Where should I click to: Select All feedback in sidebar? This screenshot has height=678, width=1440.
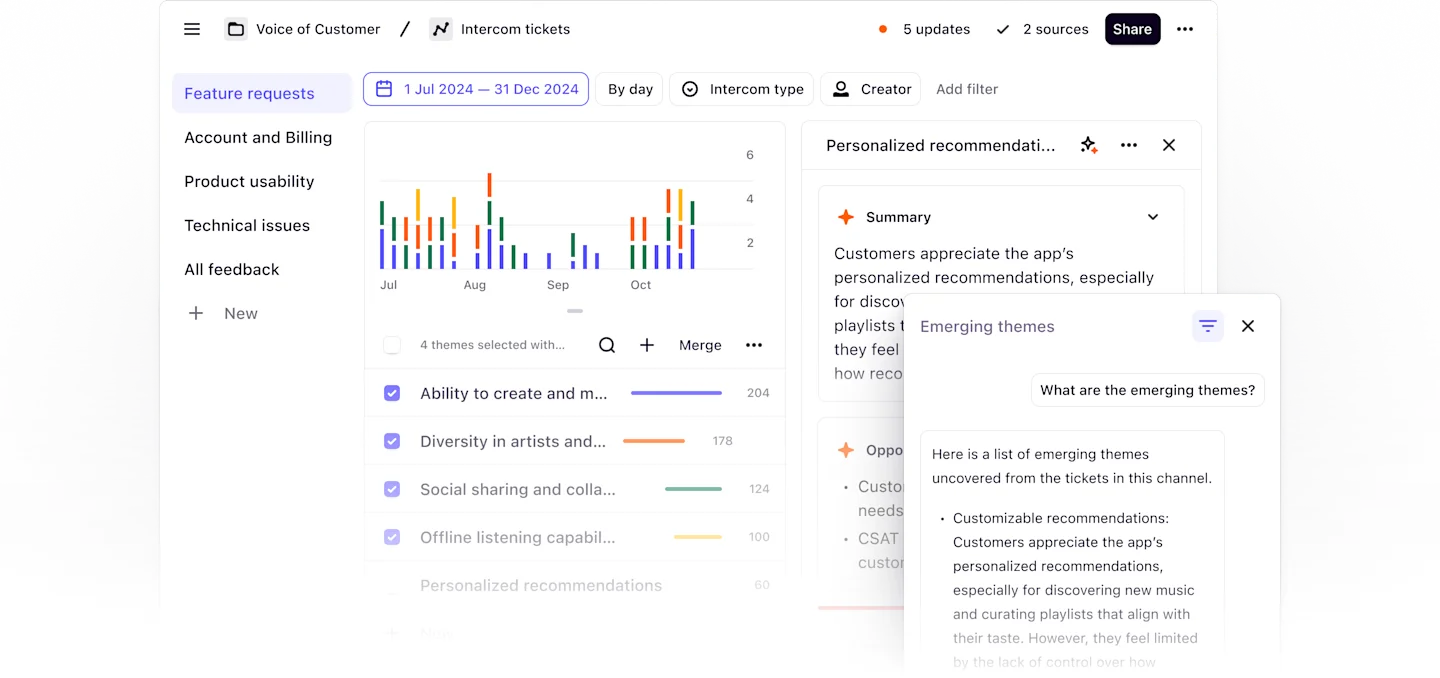tap(232, 269)
